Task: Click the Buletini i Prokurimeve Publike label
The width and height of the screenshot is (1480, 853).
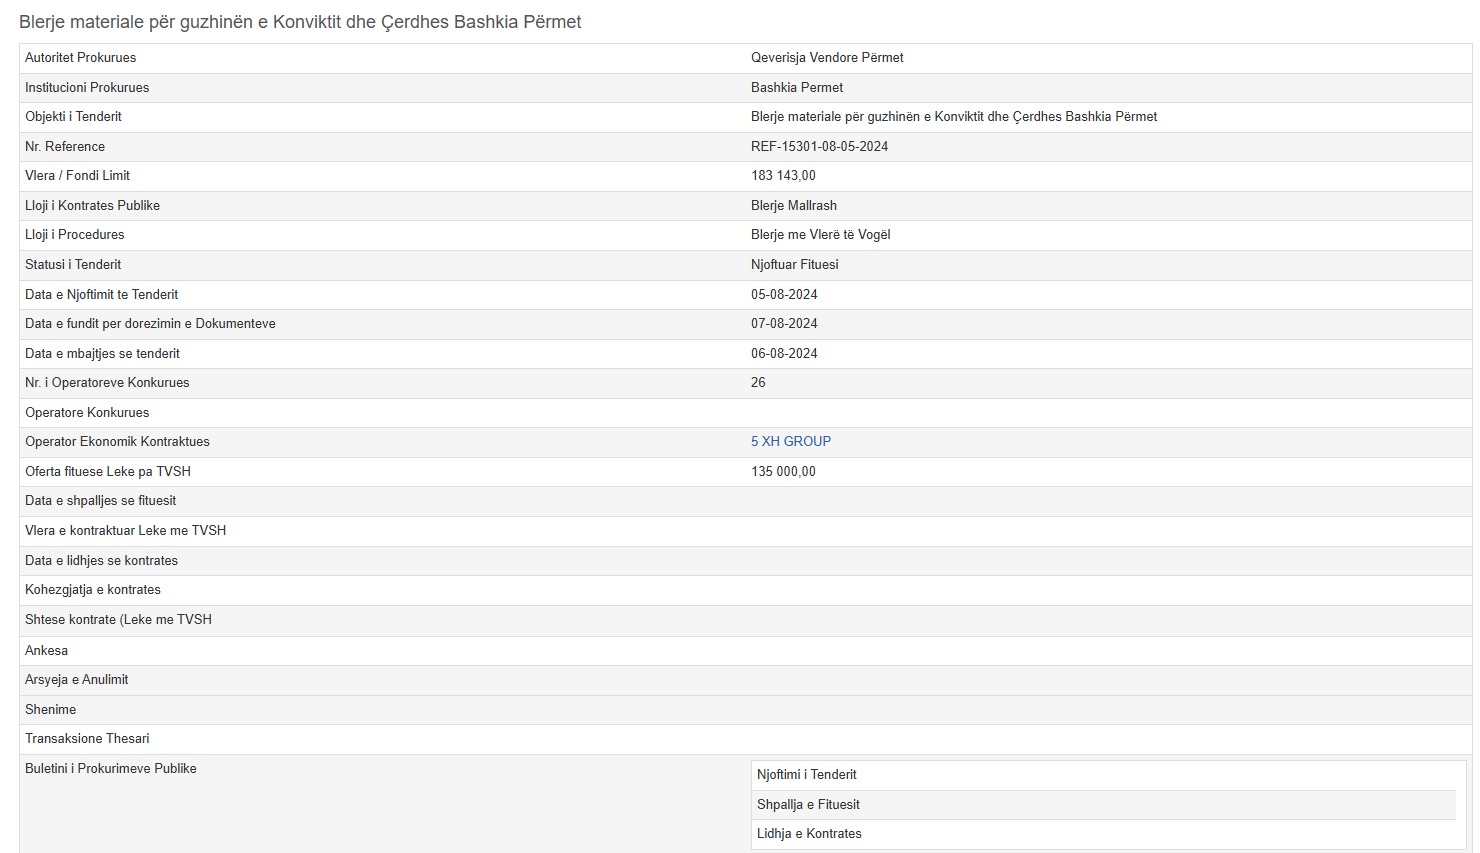Action: coord(110,768)
